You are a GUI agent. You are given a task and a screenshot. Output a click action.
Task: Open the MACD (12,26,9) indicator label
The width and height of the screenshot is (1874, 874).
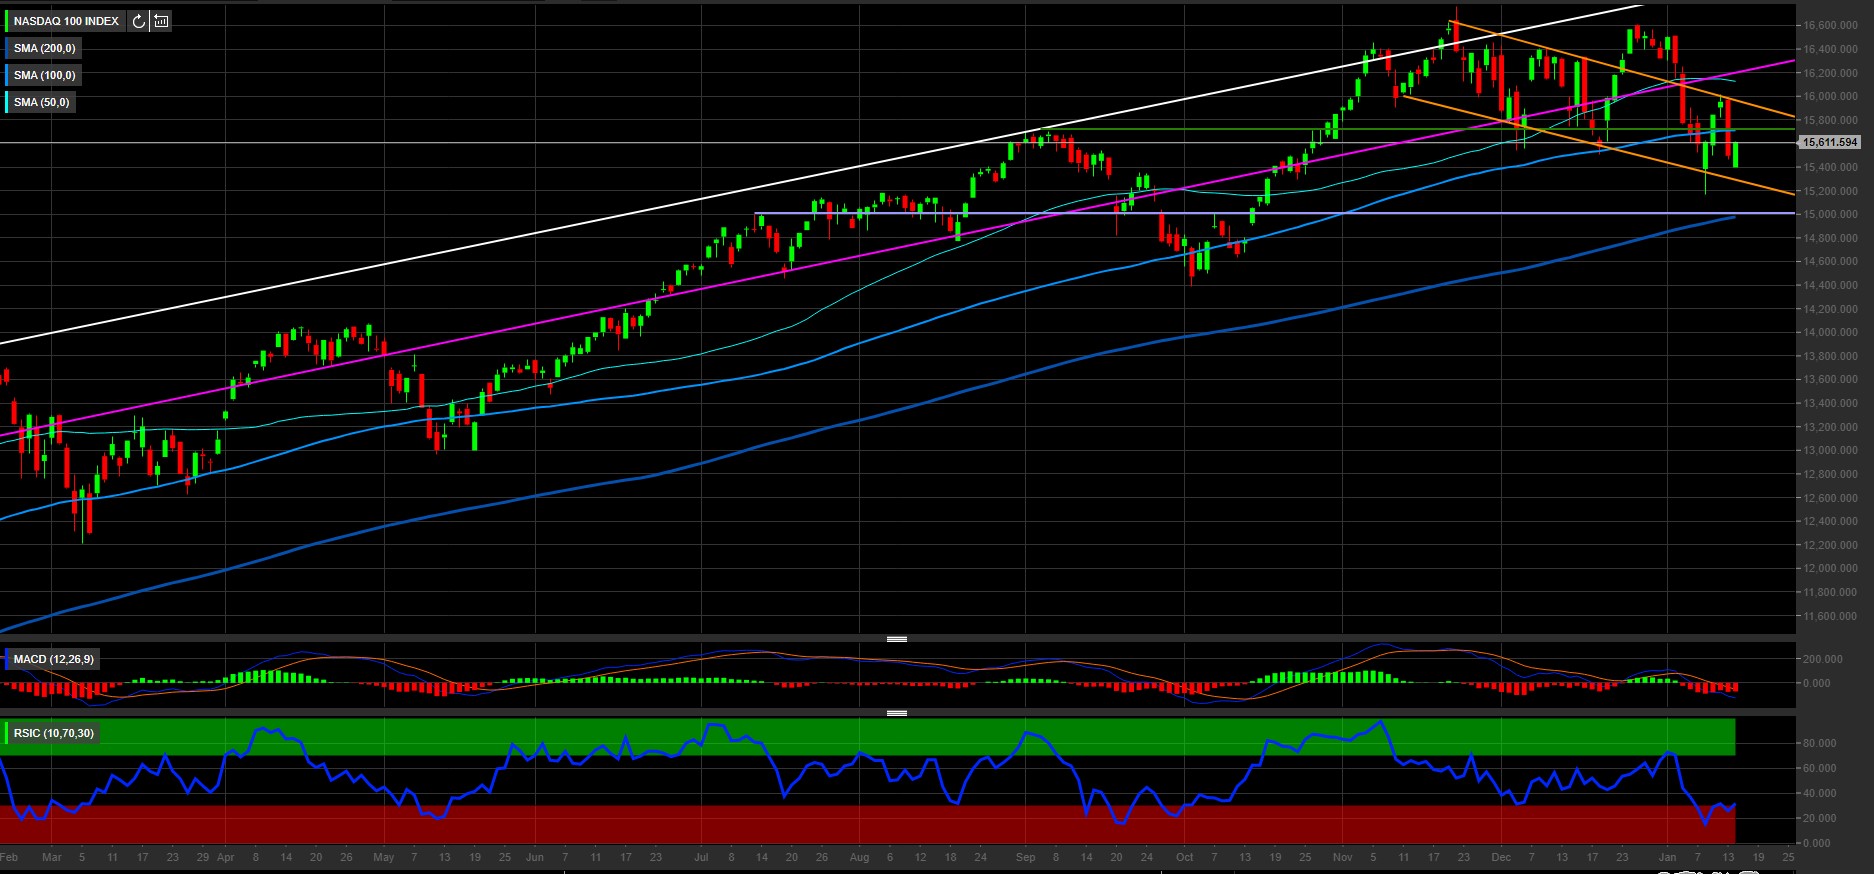(x=53, y=659)
